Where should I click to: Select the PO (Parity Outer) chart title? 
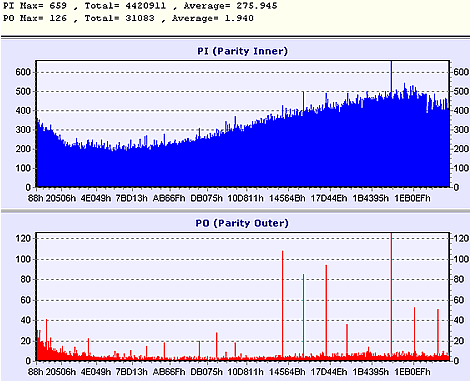[242, 223]
